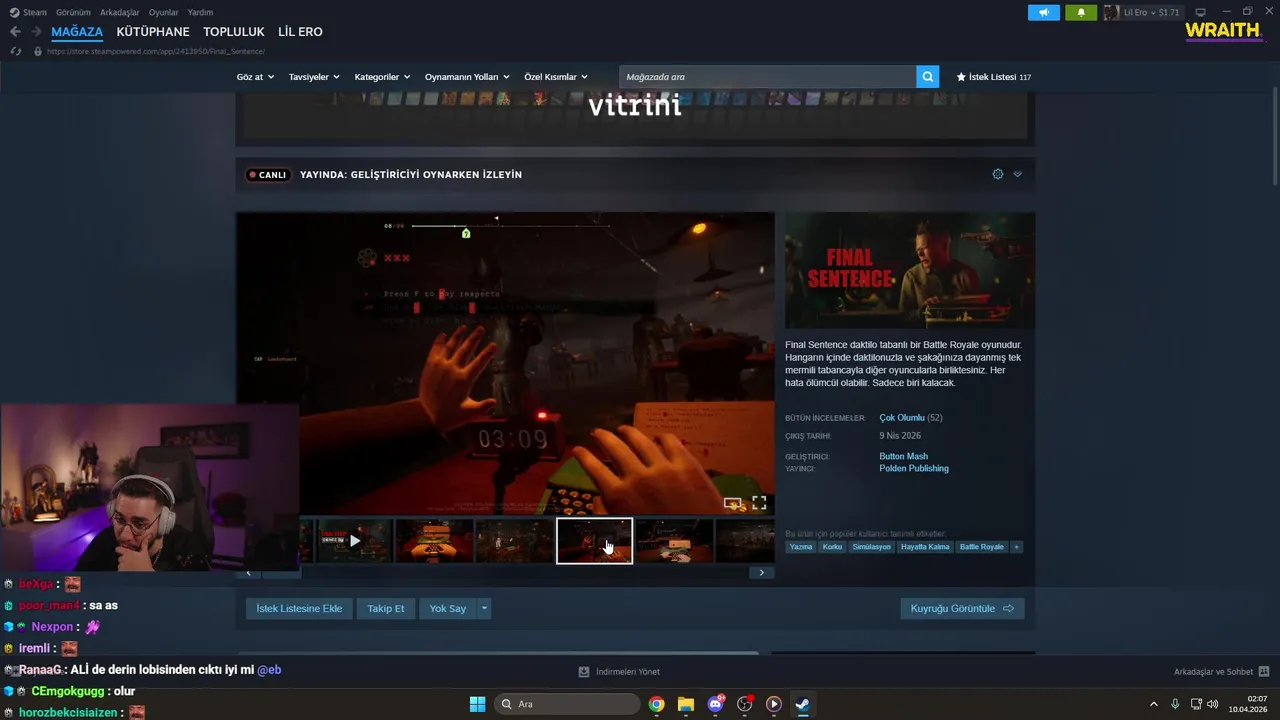Select the Hayatta Kalma tag

coord(925,547)
